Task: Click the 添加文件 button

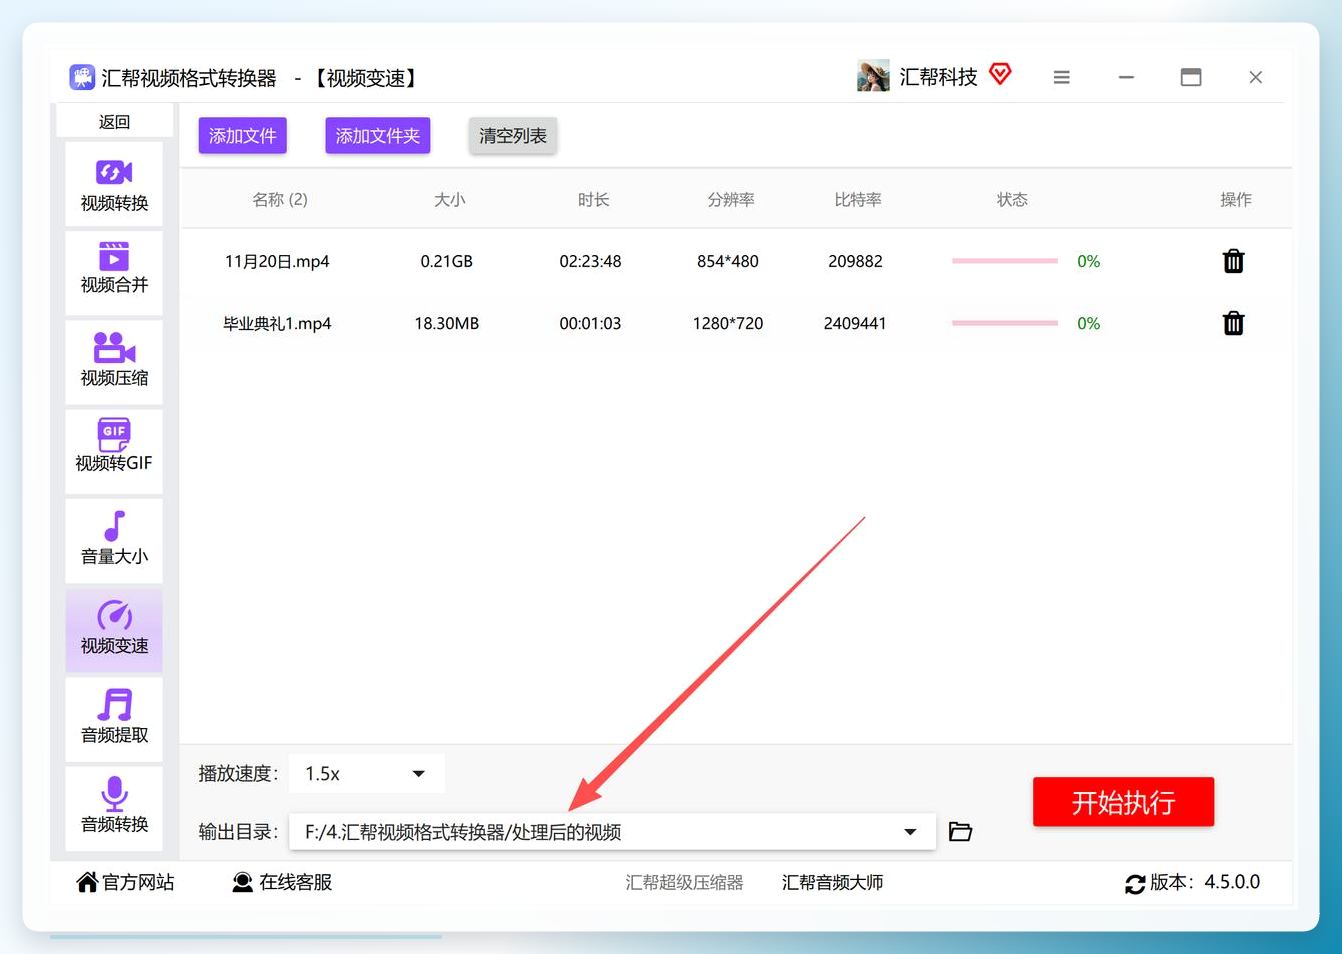Action: pyautogui.click(x=243, y=136)
